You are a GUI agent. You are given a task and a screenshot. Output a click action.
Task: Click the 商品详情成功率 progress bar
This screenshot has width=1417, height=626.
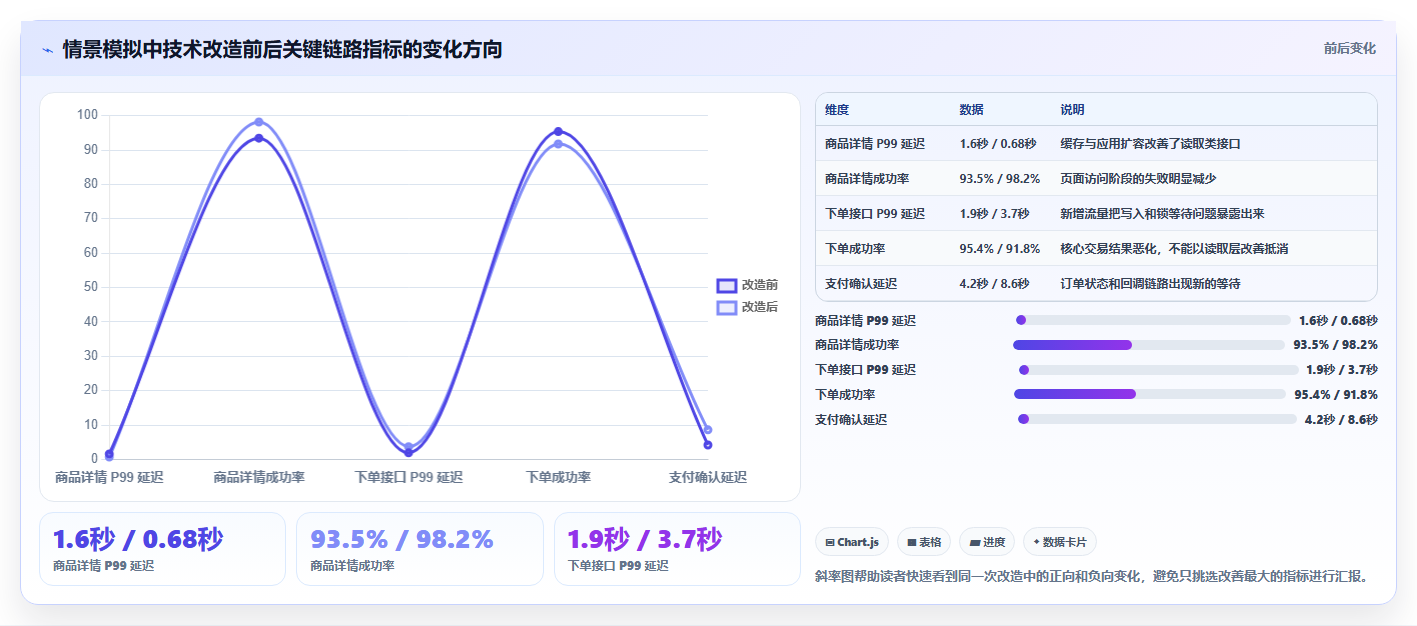(1149, 345)
